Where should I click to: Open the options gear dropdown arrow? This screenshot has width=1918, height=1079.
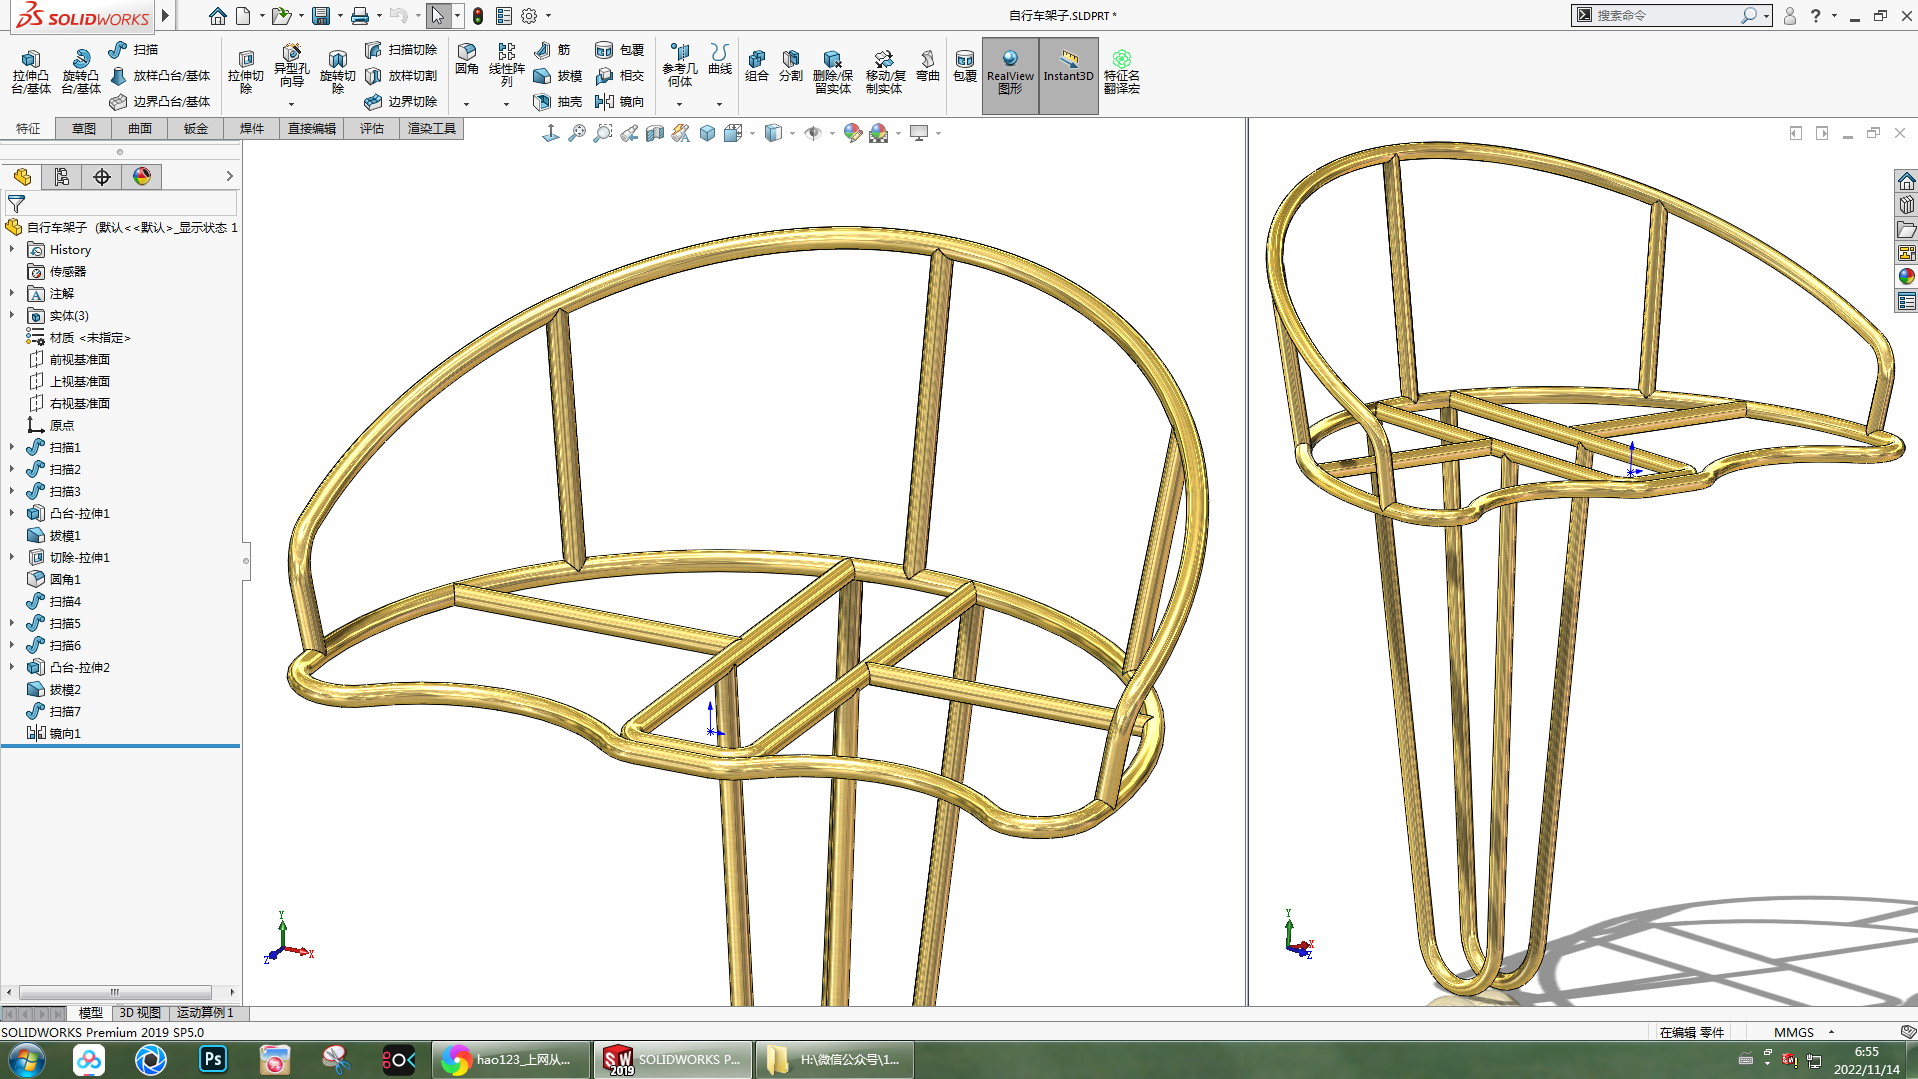[548, 16]
